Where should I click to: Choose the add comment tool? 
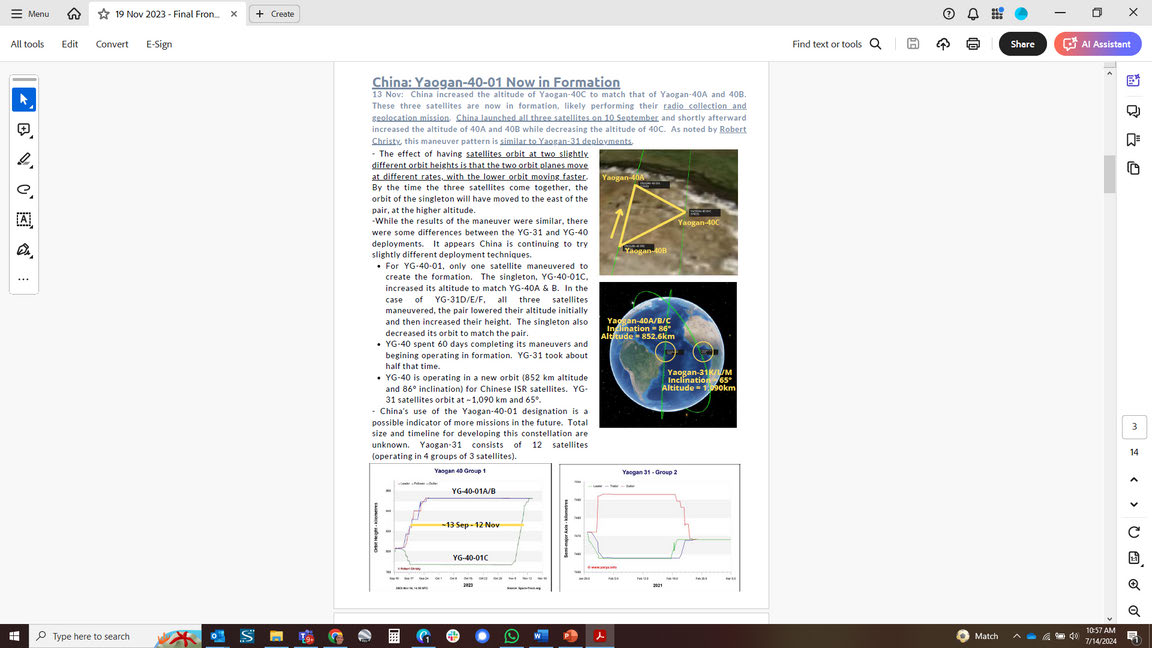click(24, 130)
